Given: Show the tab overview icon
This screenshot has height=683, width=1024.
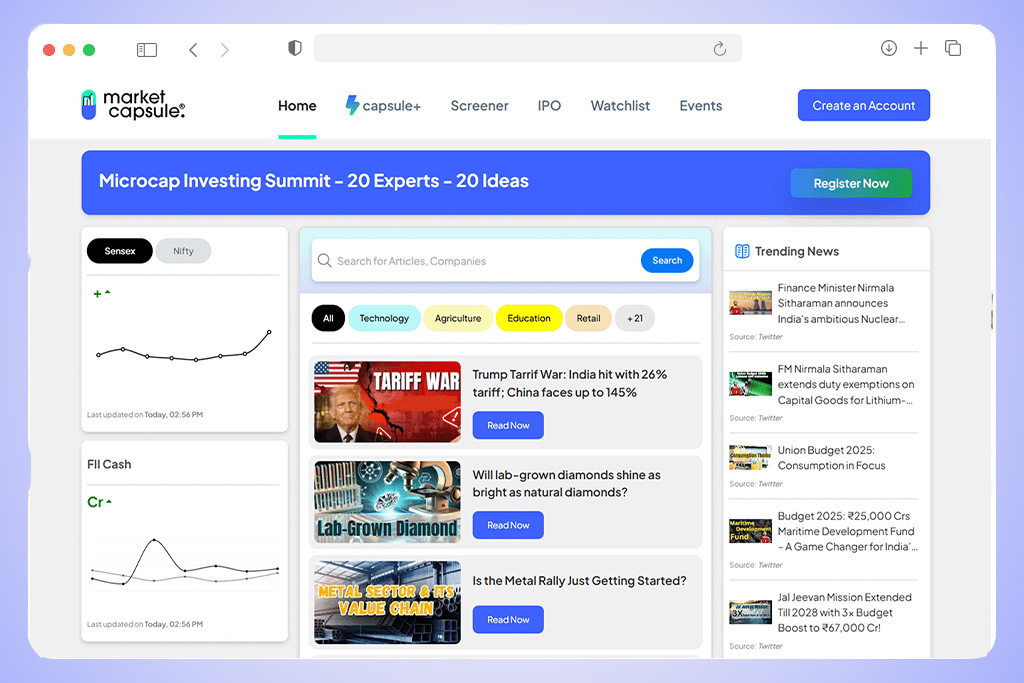Looking at the screenshot, I should point(953,48).
